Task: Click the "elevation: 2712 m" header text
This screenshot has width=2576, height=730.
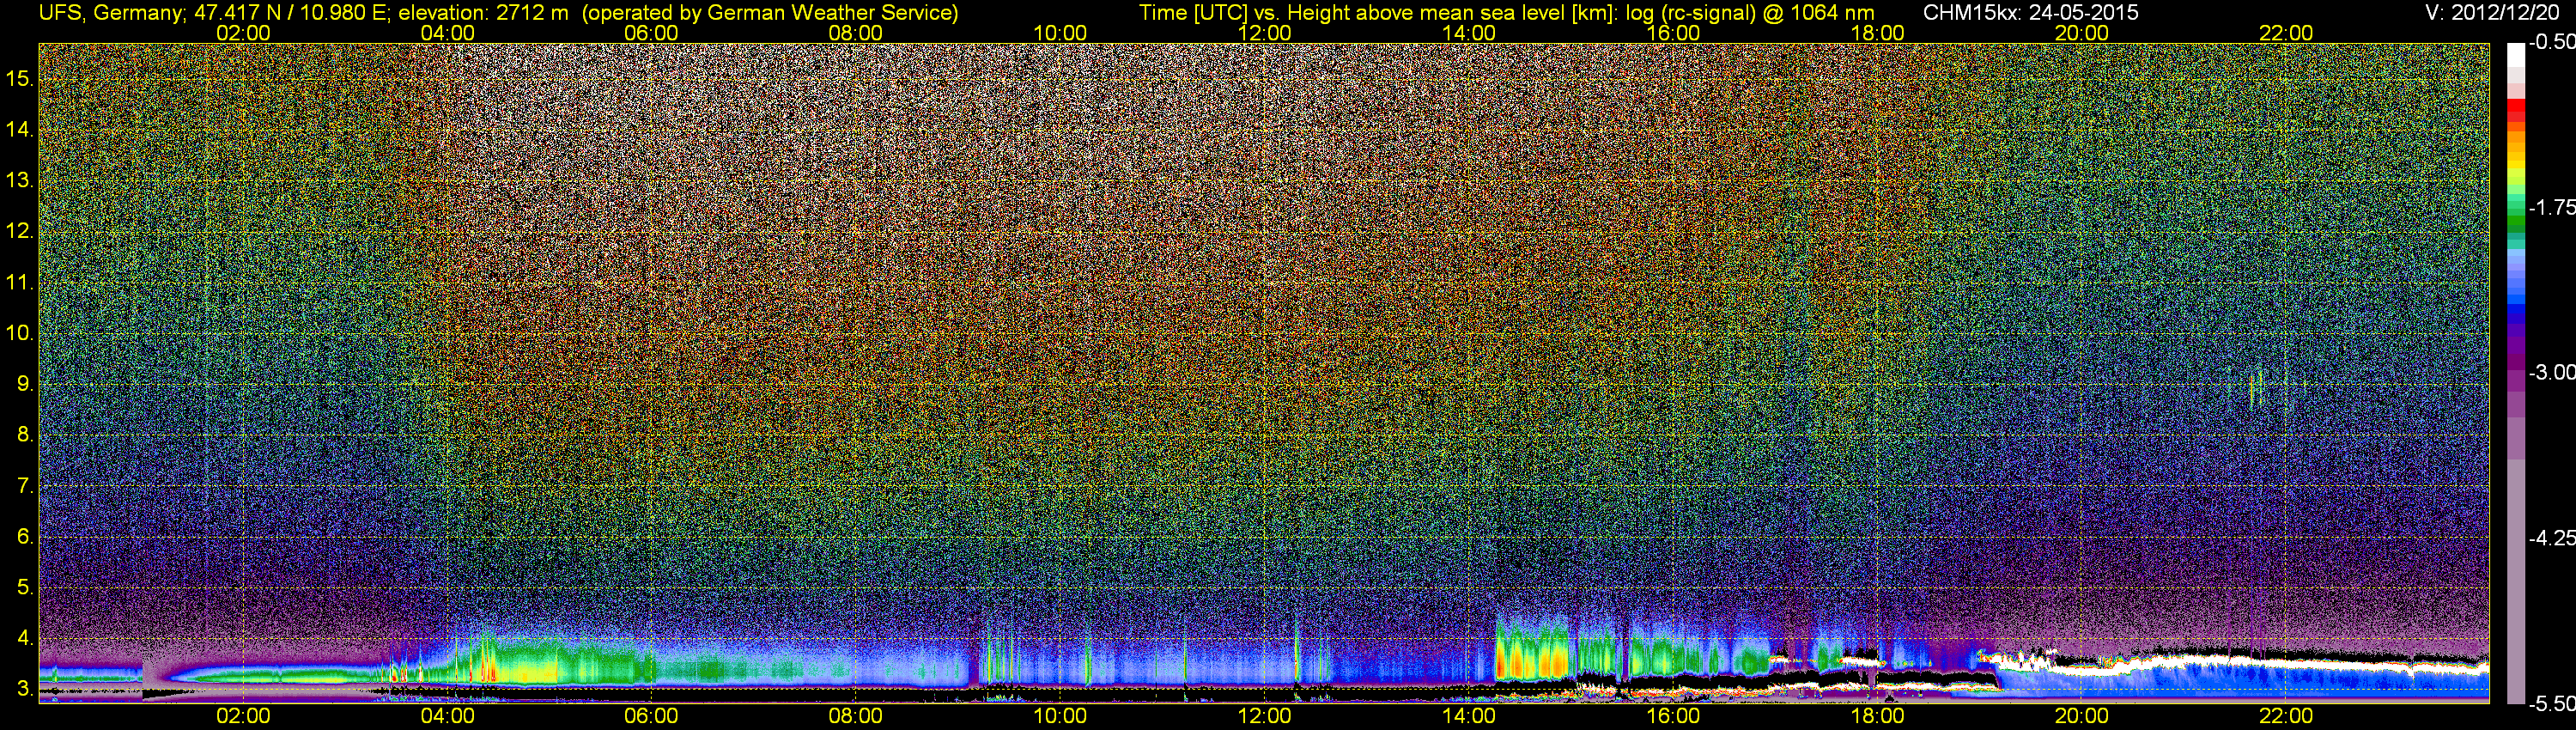Action: tap(483, 12)
